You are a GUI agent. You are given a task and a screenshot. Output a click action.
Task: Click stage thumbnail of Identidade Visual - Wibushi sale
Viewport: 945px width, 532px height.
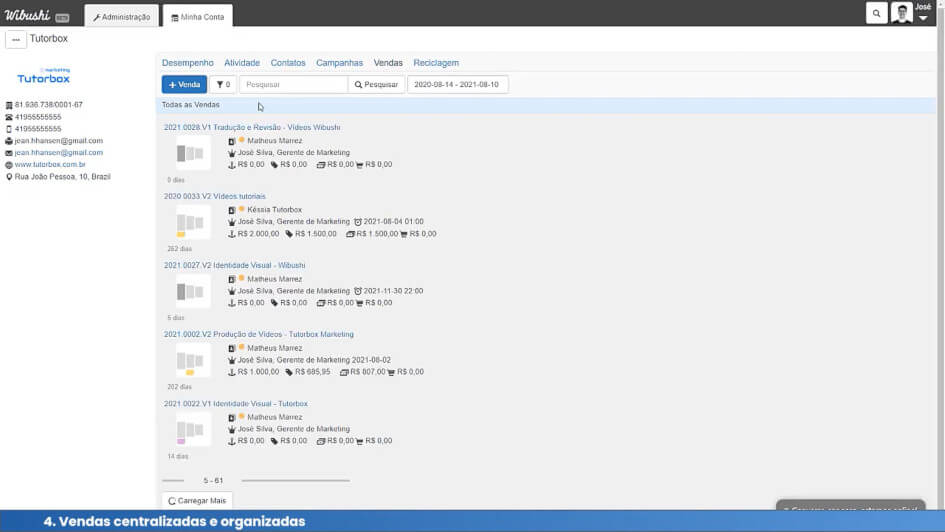click(x=193, y=291)
